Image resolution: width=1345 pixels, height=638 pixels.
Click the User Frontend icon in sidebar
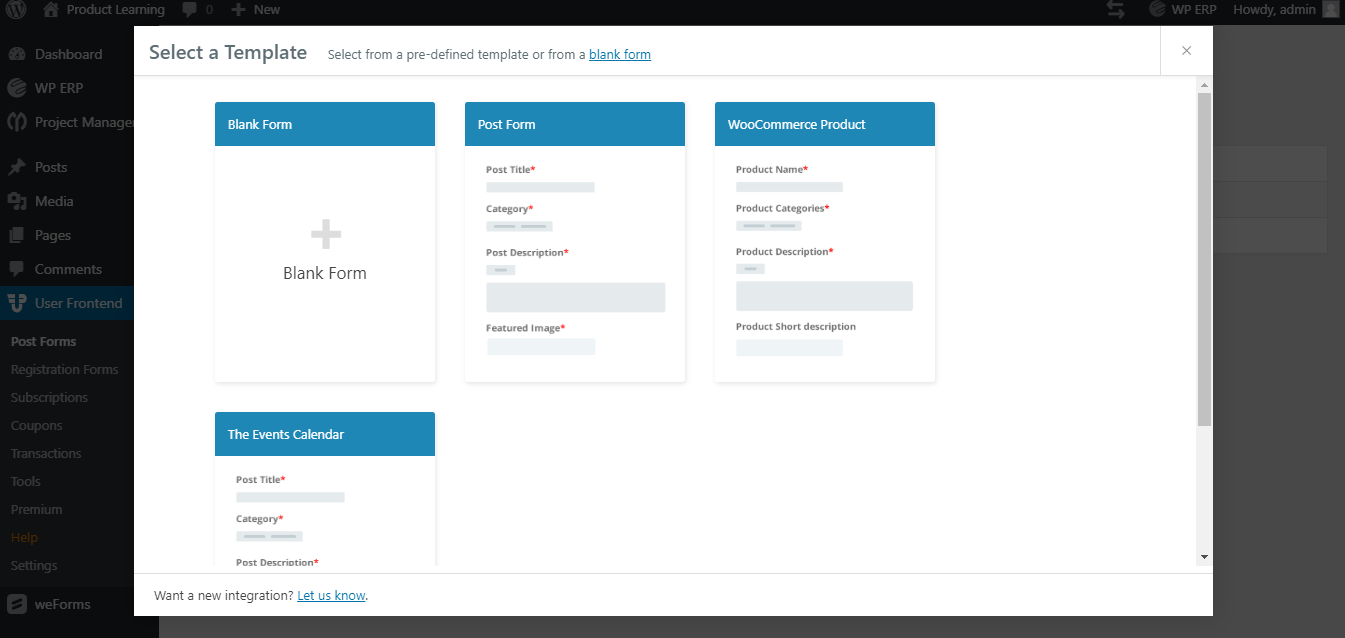pos(17,303)
